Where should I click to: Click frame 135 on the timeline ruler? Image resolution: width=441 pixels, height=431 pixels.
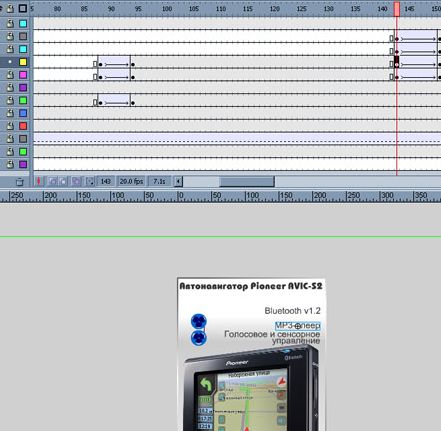point(355,9)
